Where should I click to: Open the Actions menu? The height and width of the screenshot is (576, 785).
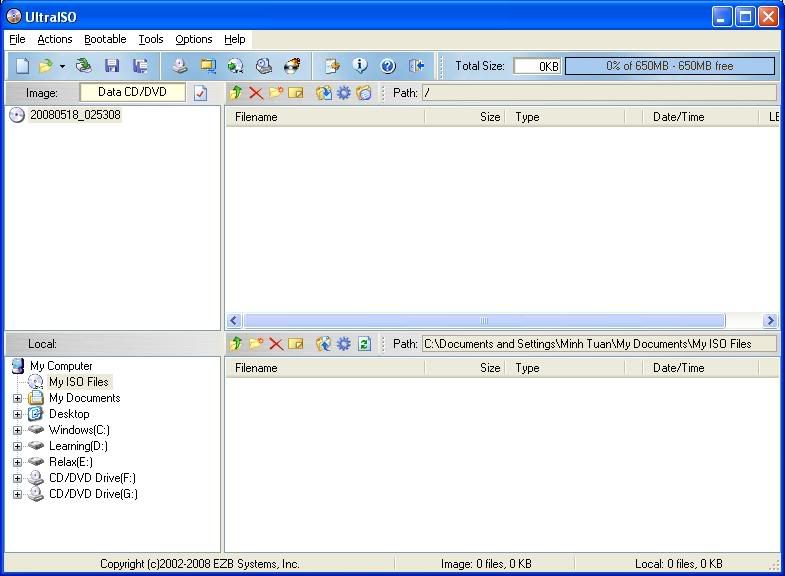[x=55, y=39]
